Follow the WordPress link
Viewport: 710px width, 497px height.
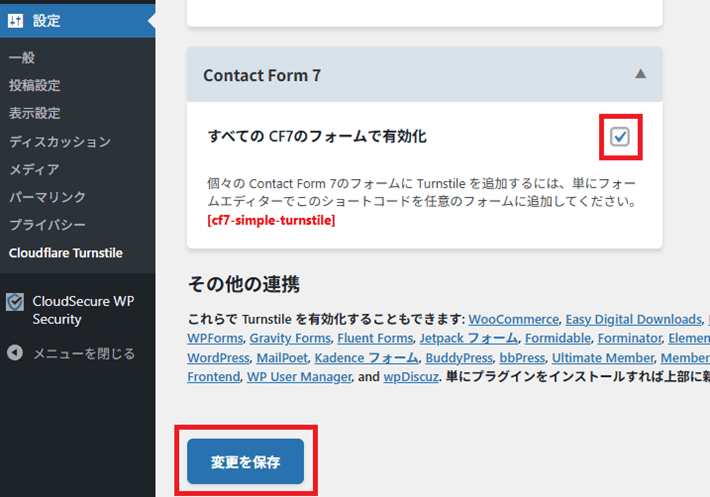(x=219, y=358)
